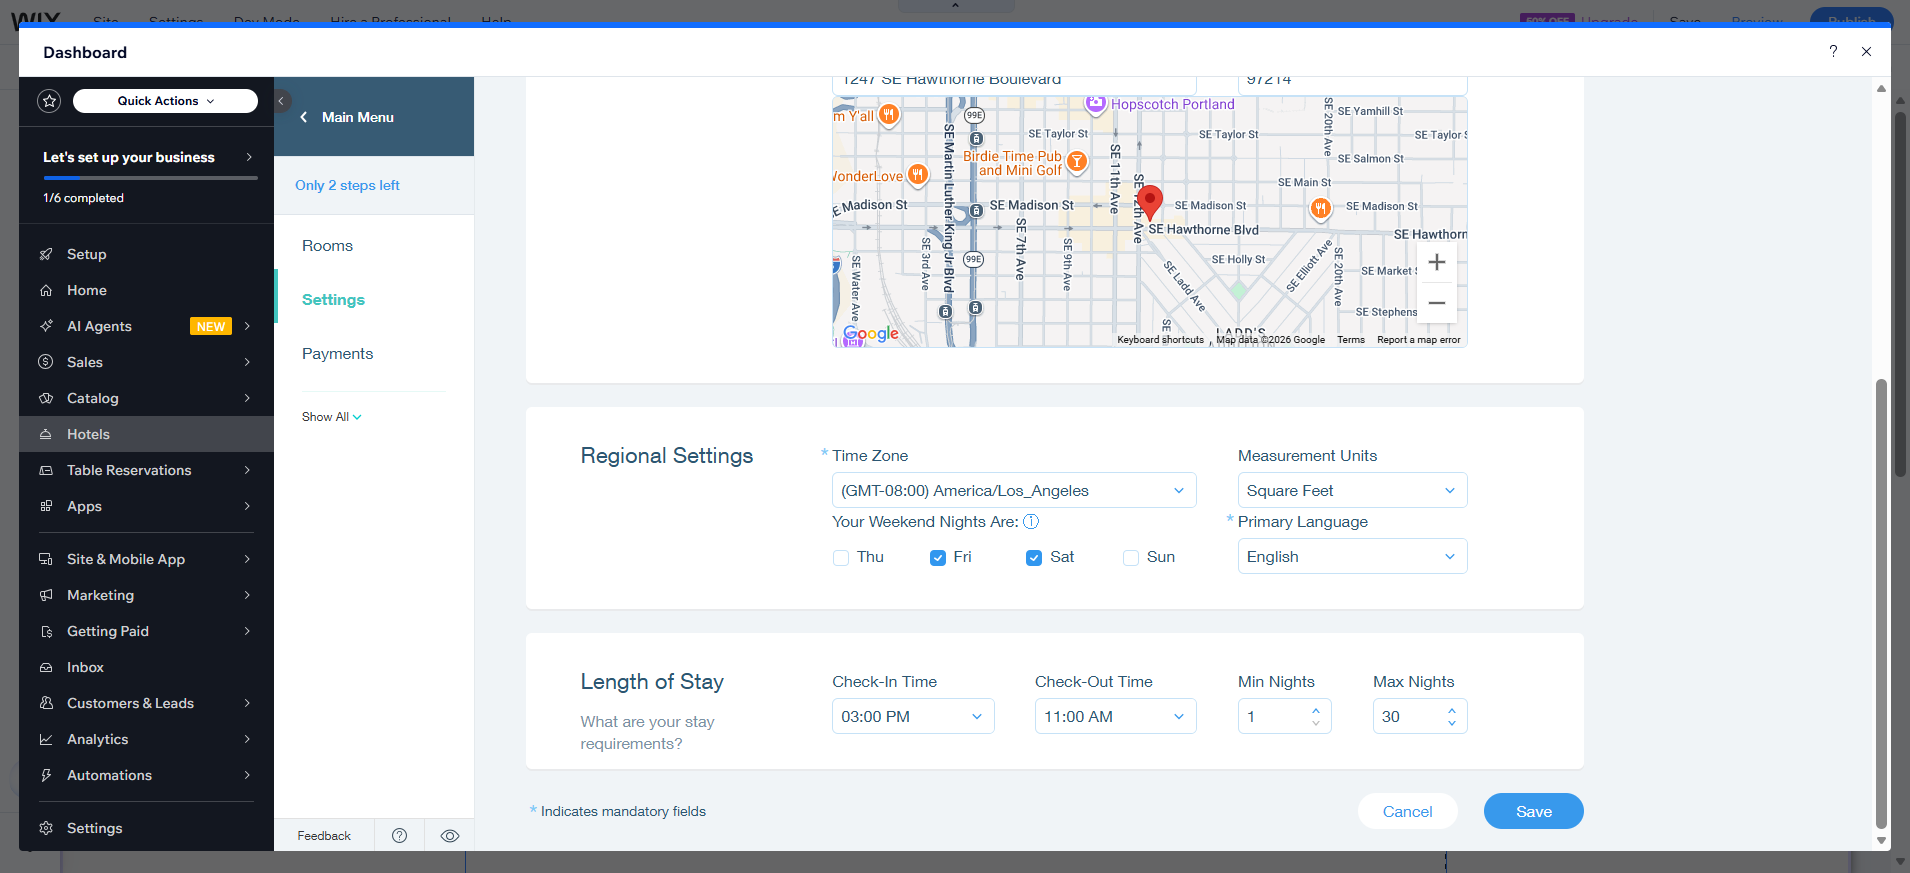Expand the Marketing submenu chevron
Screen dimensions: 1910x873
click(x=247, y=595)
